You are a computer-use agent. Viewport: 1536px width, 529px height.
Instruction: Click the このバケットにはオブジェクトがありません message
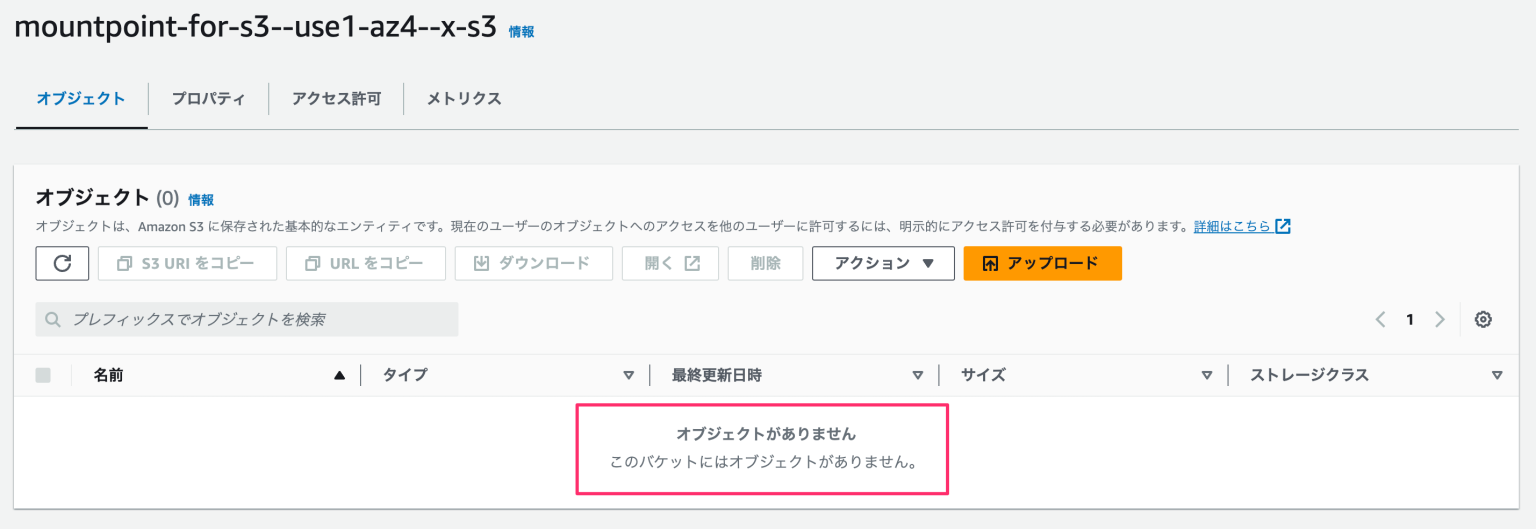pyautogui.click(x=764, y=463)
